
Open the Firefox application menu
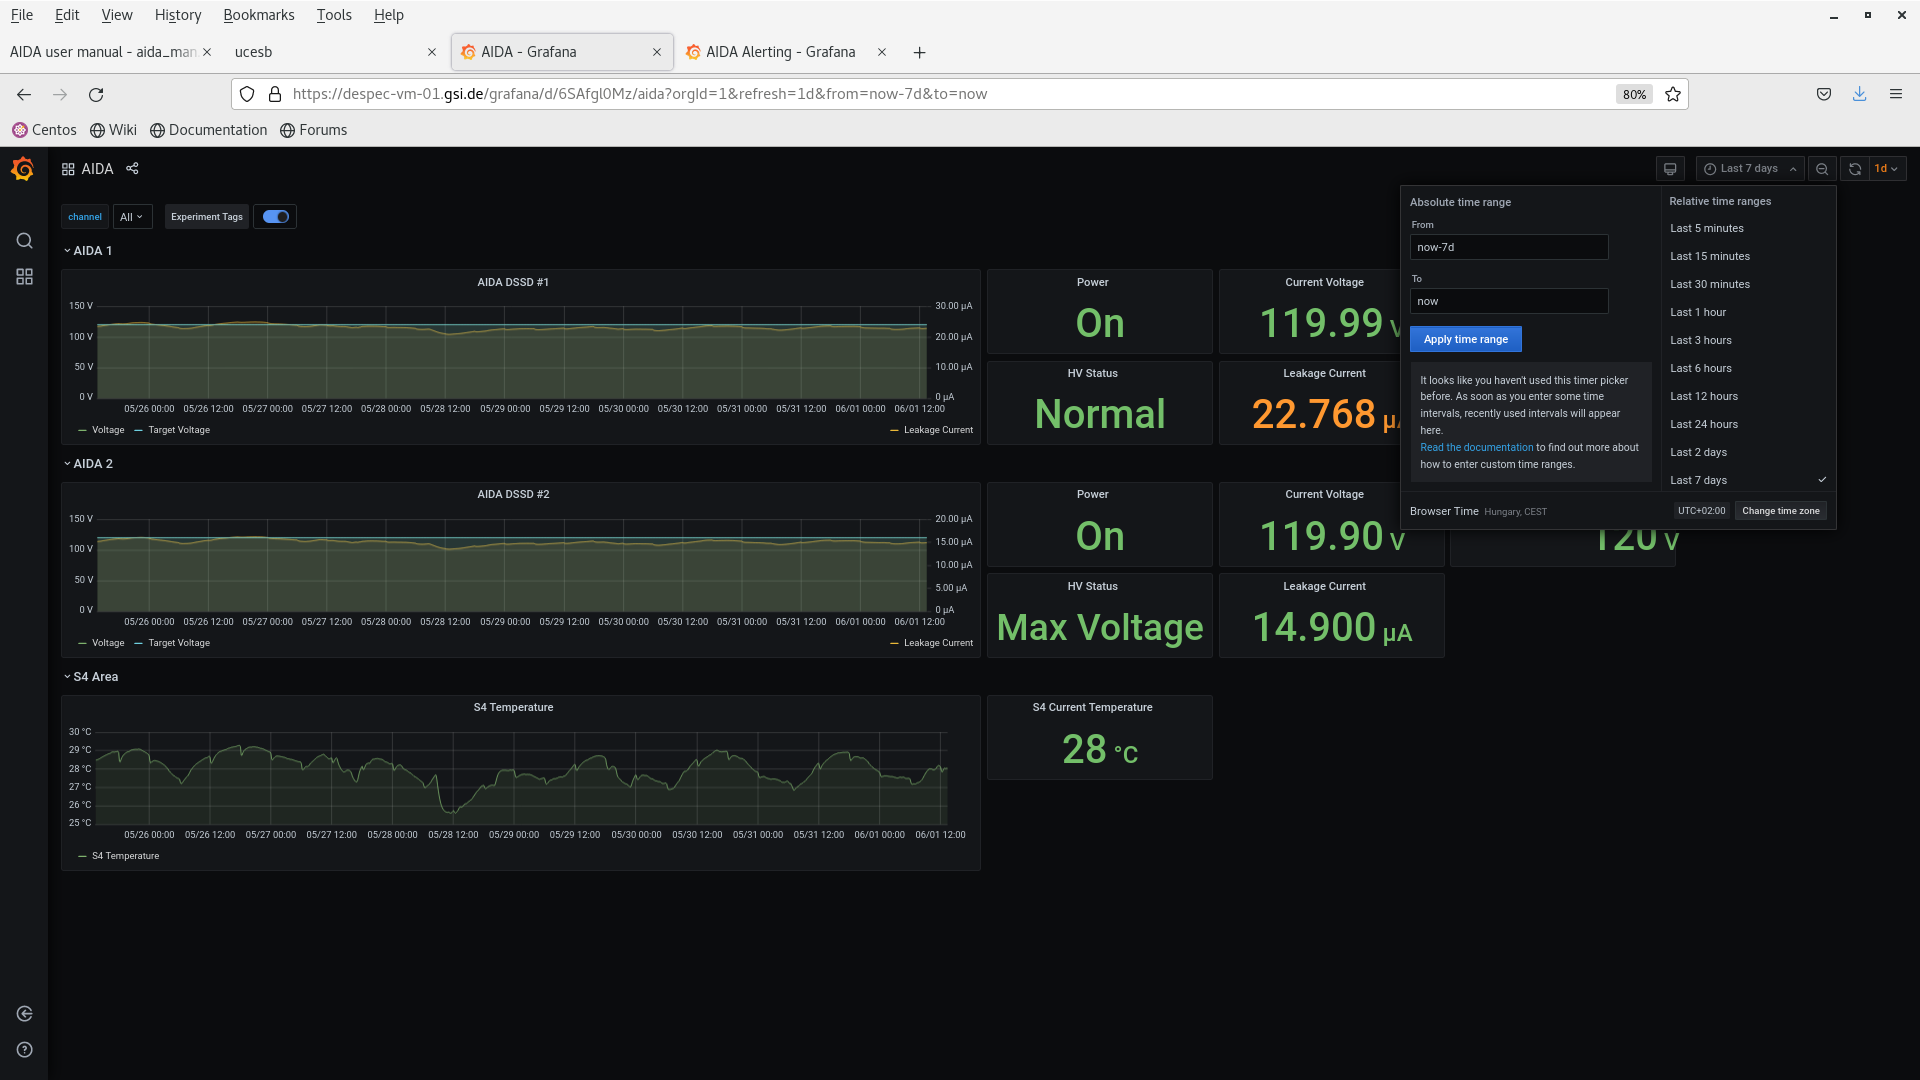(x=1896, y=94)
